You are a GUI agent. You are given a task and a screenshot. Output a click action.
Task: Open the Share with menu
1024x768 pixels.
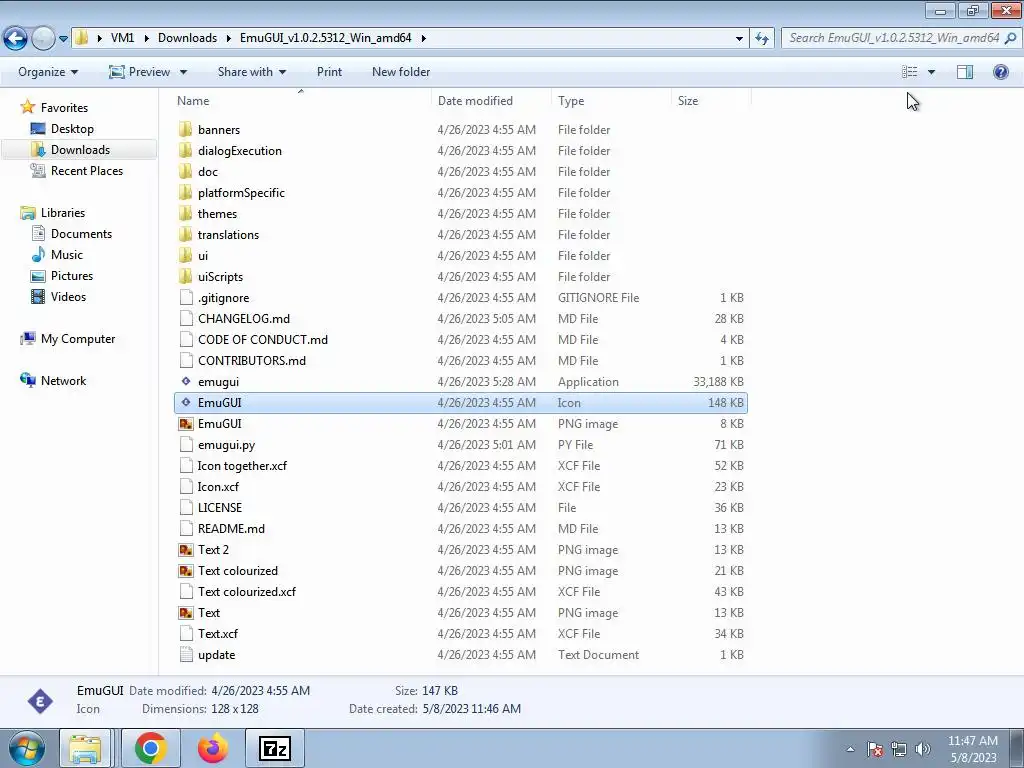(x=251, y=72)
